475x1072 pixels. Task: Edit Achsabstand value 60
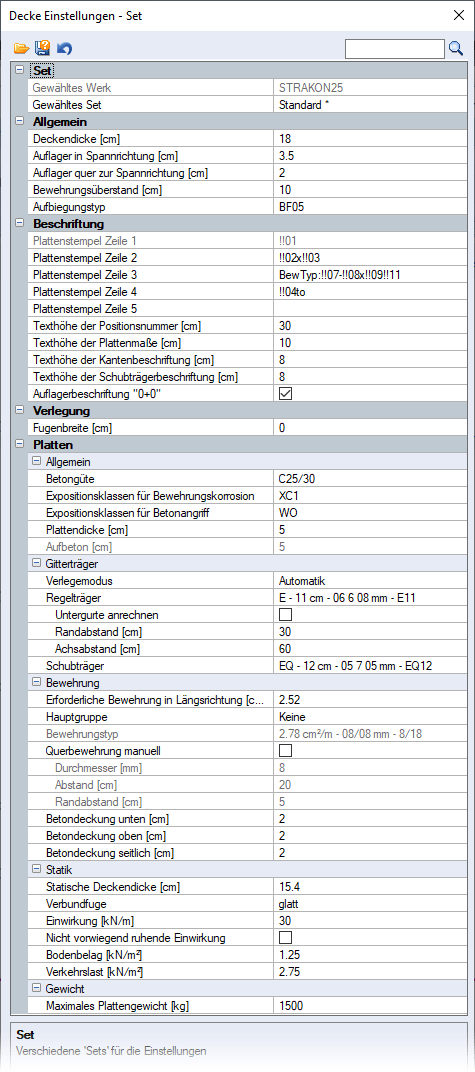coord(368,649)
